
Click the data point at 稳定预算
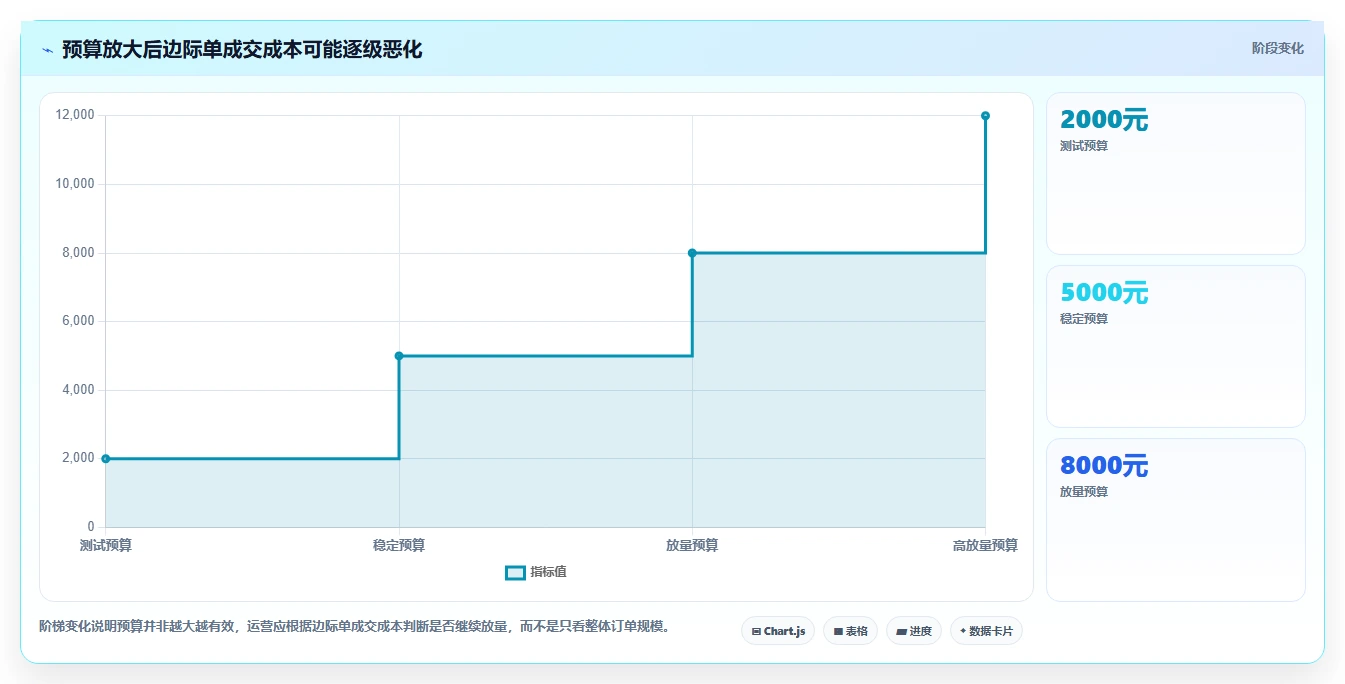click(x=399, y=356)
